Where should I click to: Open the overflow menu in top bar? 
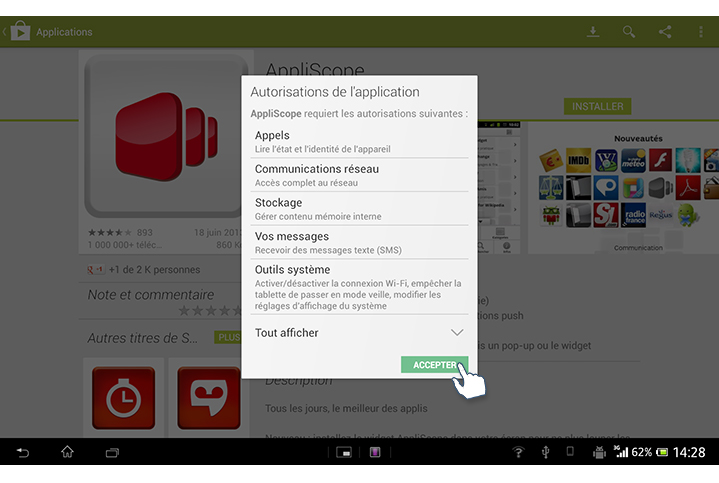701,32
